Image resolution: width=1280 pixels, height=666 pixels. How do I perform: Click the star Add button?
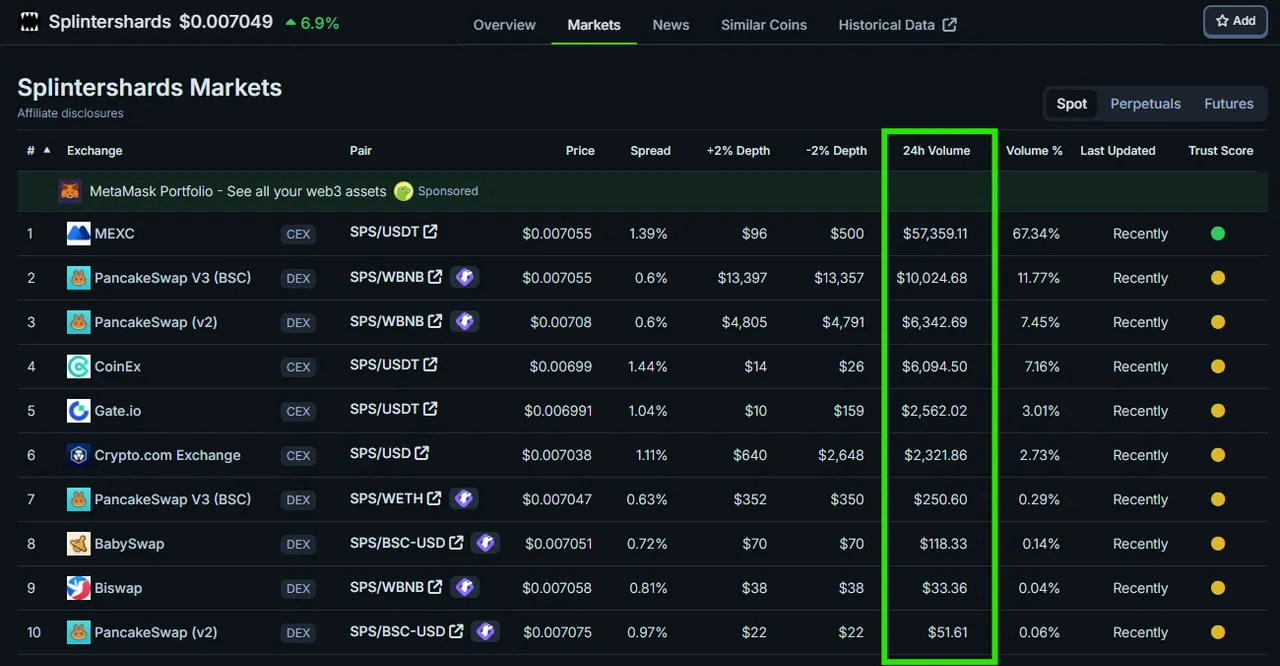[1235, 21]
